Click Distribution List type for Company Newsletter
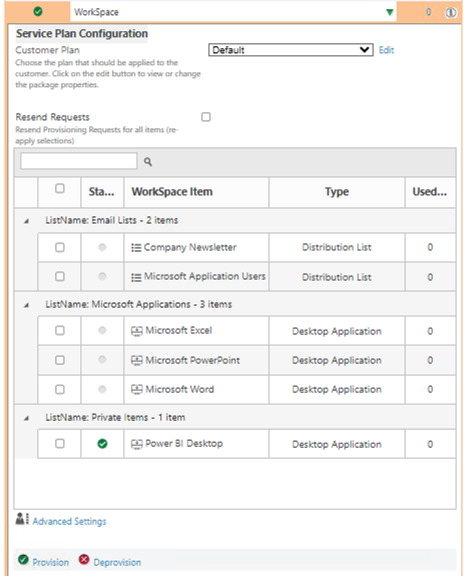The height and width of the screenshot is (576, 466). tap(337, 247)
